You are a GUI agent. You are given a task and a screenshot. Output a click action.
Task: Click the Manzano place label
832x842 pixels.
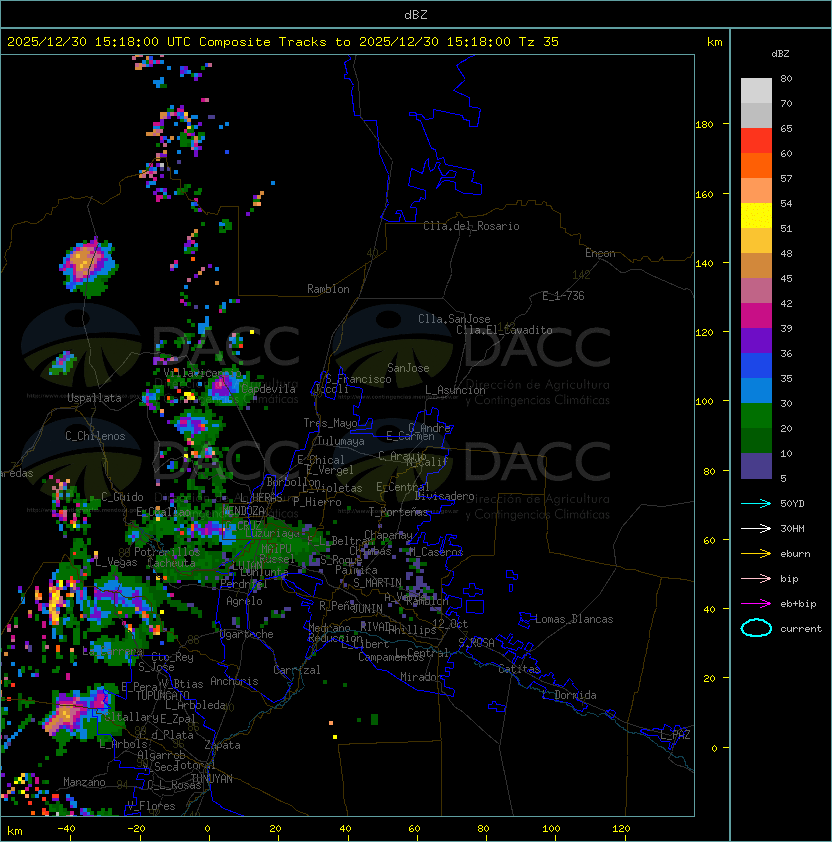(84, 782)
